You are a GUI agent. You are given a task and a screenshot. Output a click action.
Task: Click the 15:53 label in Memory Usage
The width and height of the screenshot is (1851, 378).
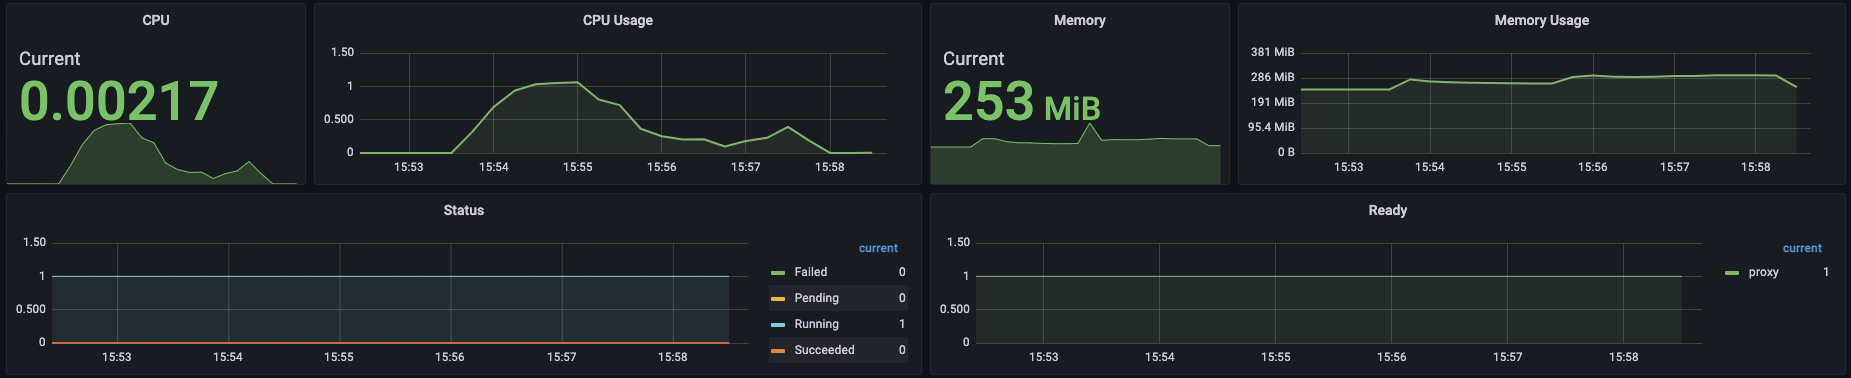pos(1349,167)
